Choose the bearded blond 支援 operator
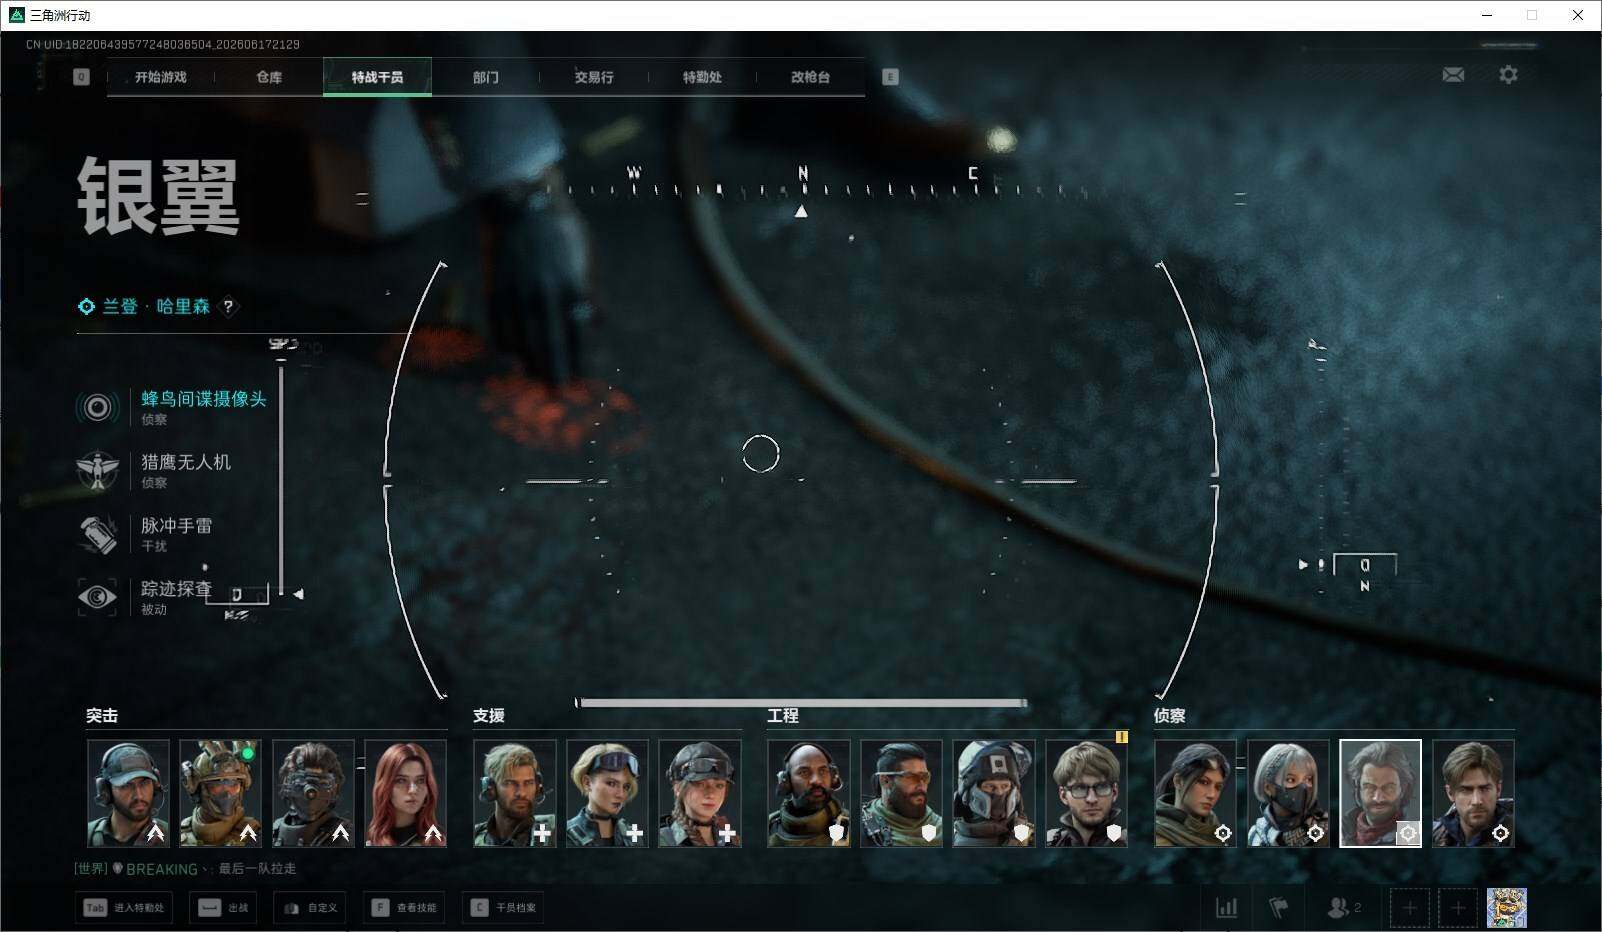The width and height of the screenshot is (1602, 932). (515, 793)
